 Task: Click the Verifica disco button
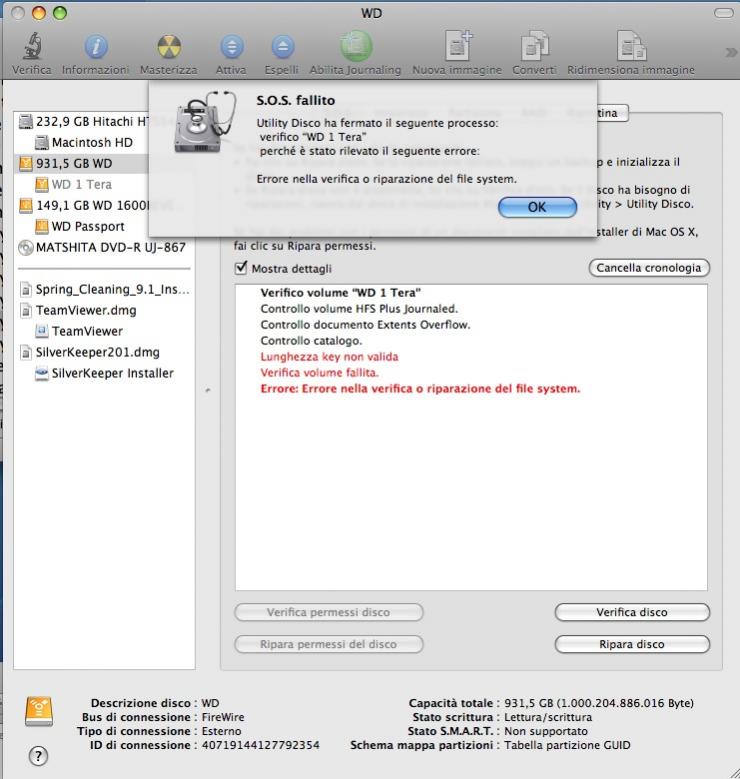click(632, 612)
